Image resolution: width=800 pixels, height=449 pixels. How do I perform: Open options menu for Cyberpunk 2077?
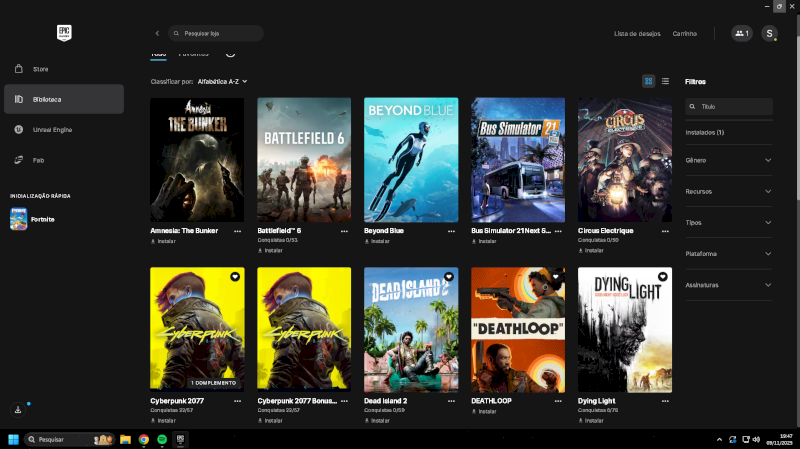(x=237, y=401)
